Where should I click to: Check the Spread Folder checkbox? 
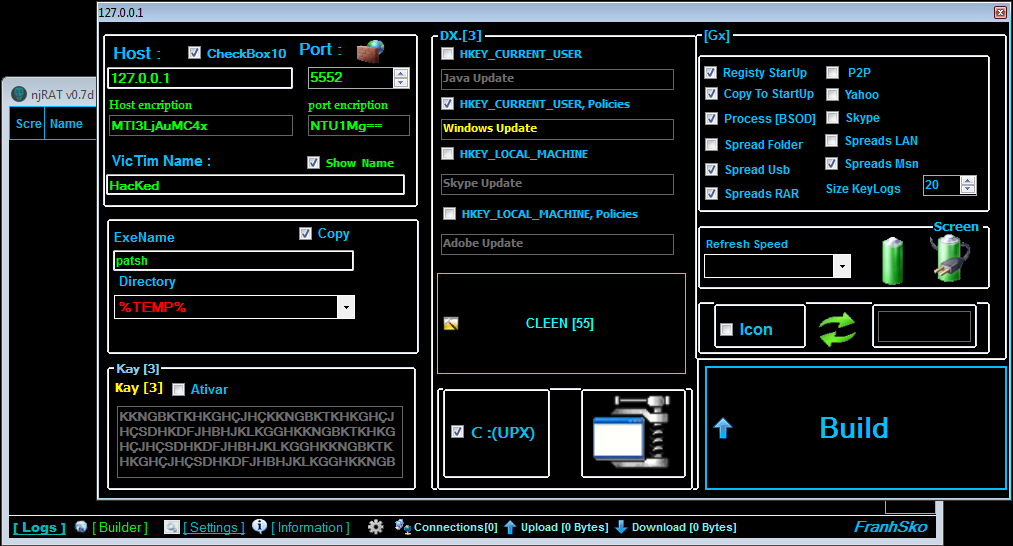tap(711, 145)
